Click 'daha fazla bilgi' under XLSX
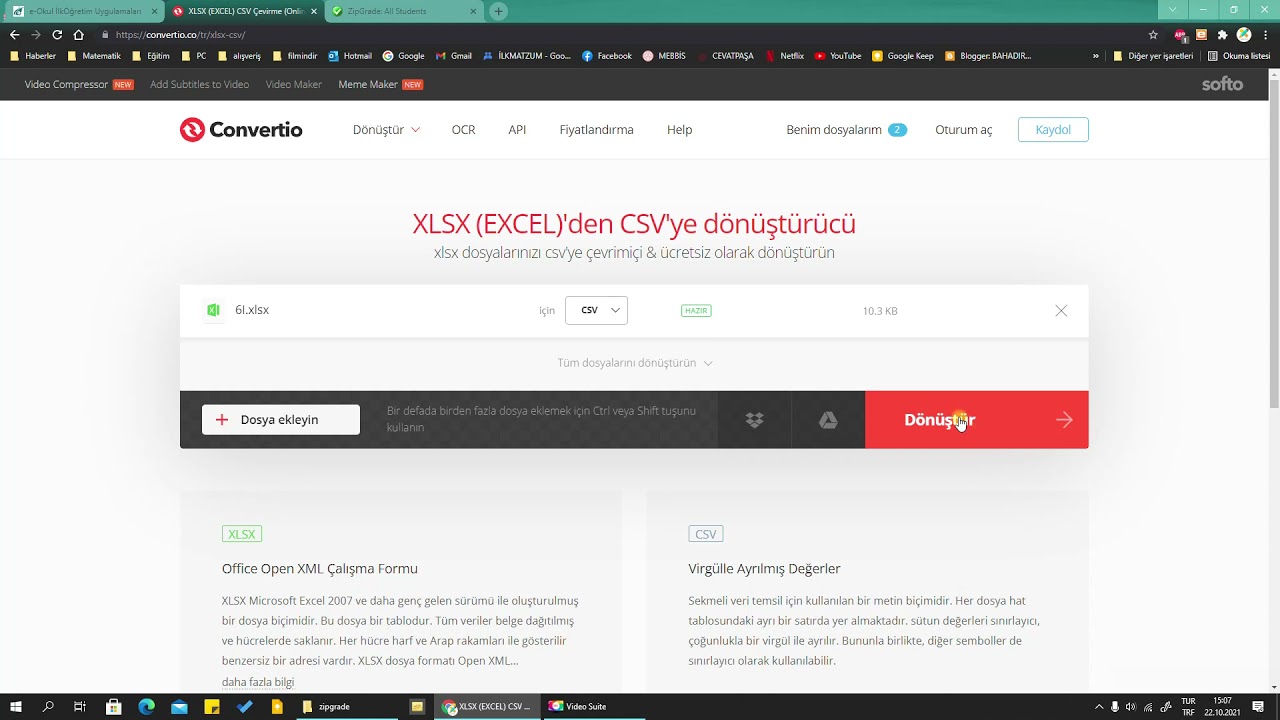Image resolution: width=1280 pixels, height=720 pixels. pos(258,682)
